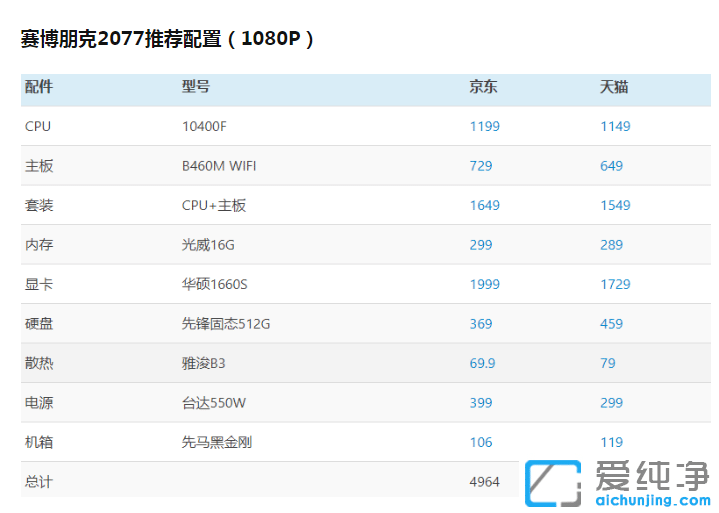Open JD price 399 for 台达550W power supply
This screenshot has height=513, width=719.
(x=480, y=403)
